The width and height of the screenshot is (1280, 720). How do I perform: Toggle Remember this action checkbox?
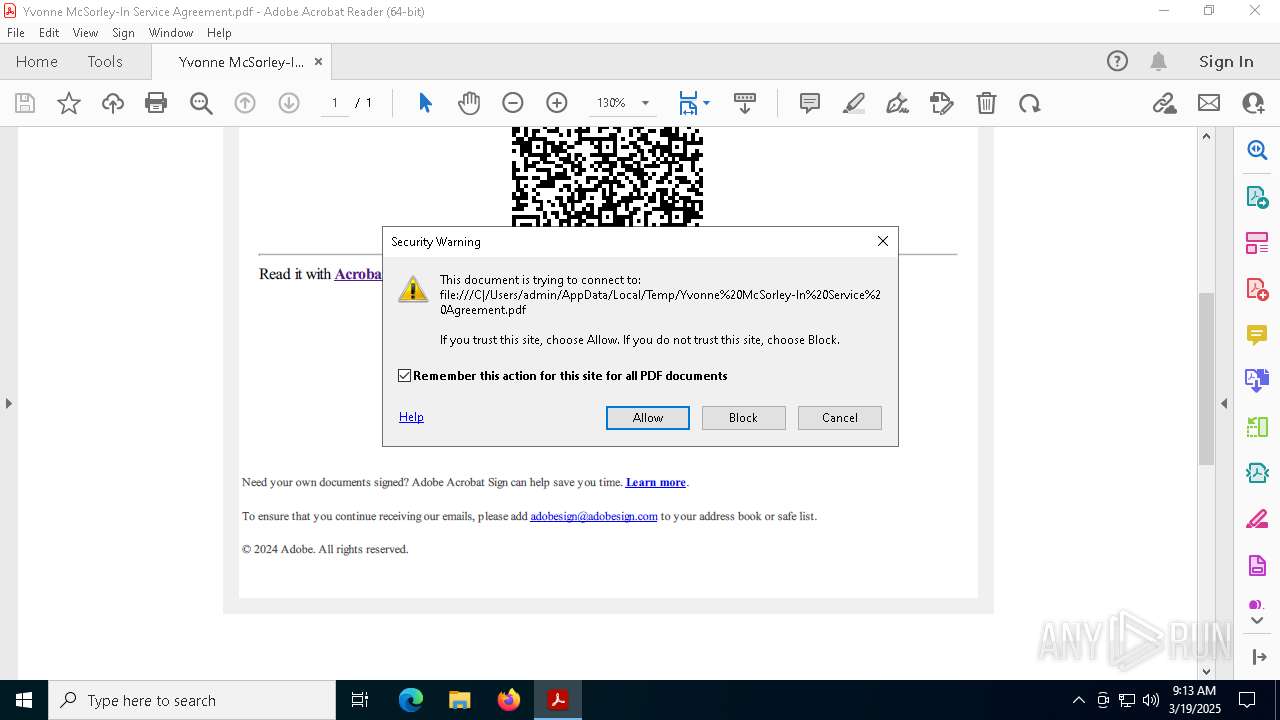405,376
